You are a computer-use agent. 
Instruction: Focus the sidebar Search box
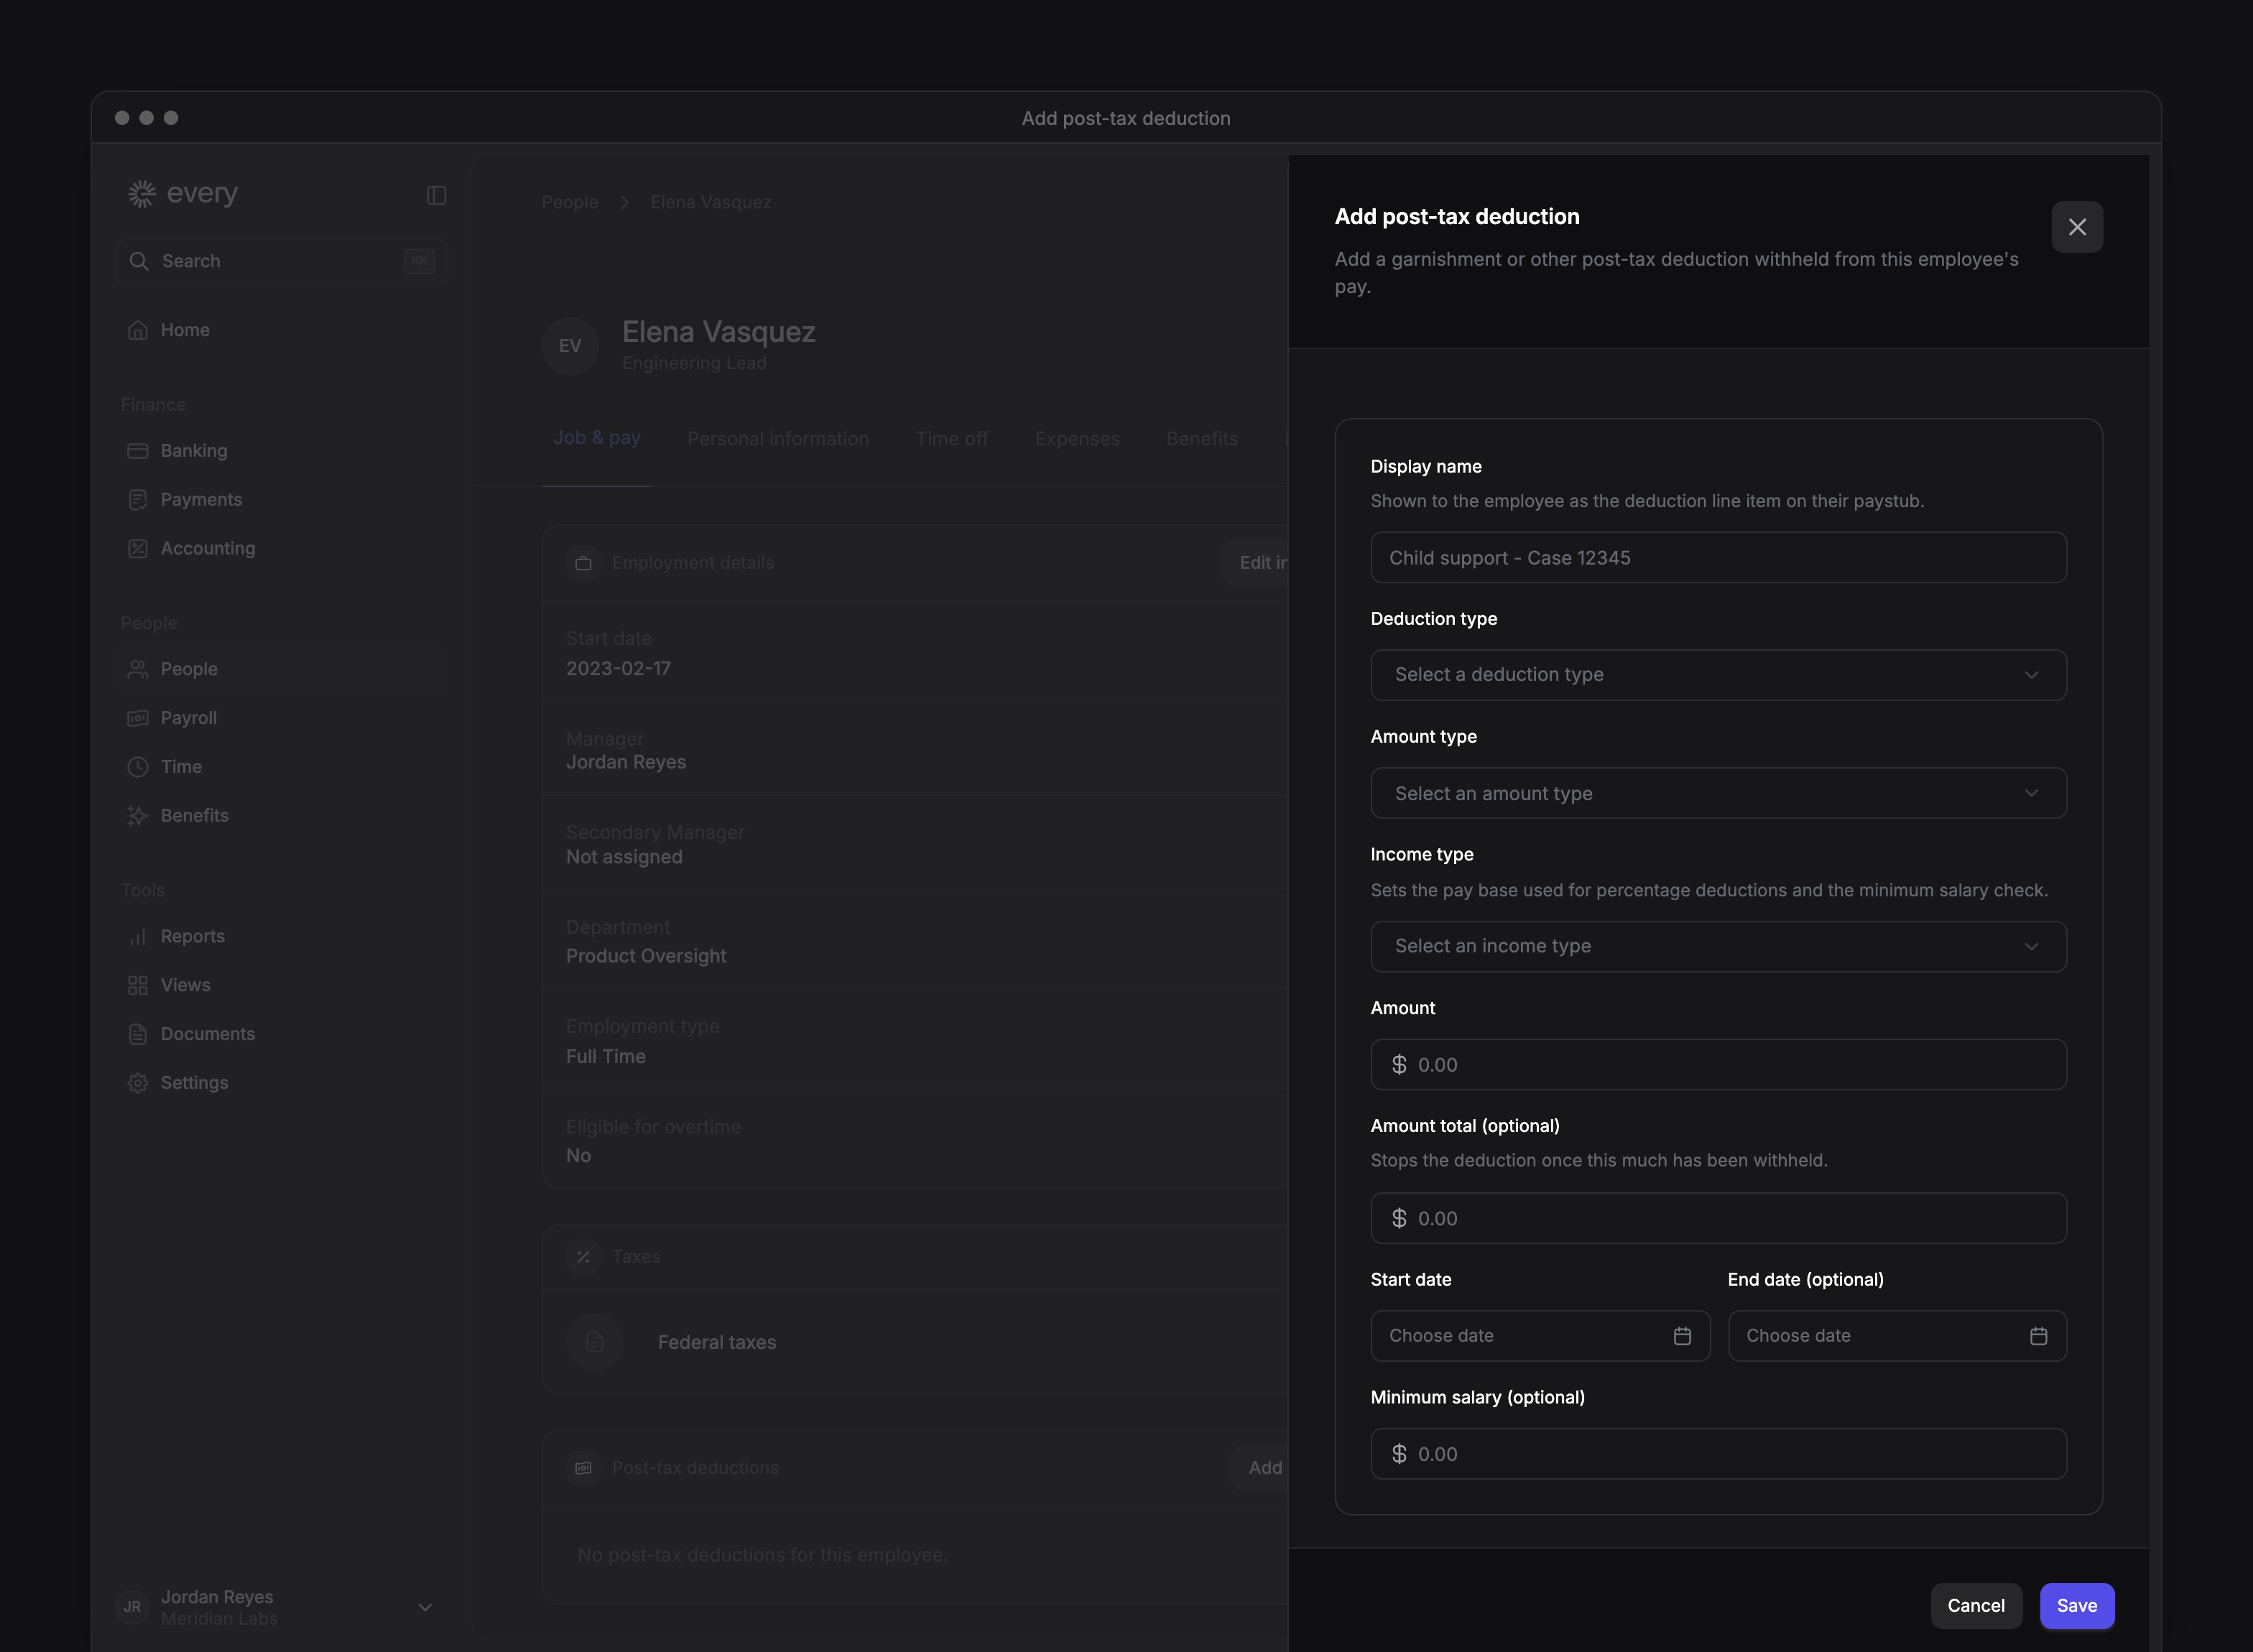pyautogui.click(x=281, y=261)
